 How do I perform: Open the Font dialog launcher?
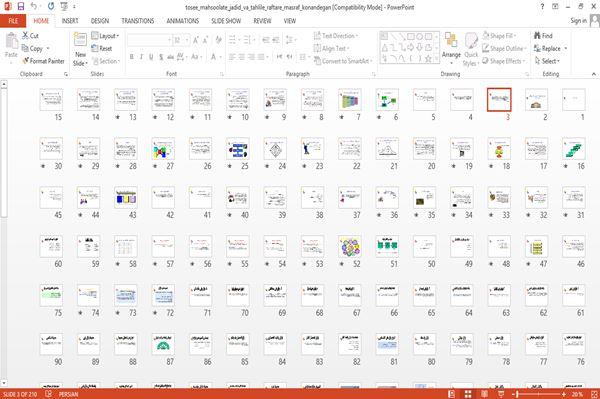[222, 74]
